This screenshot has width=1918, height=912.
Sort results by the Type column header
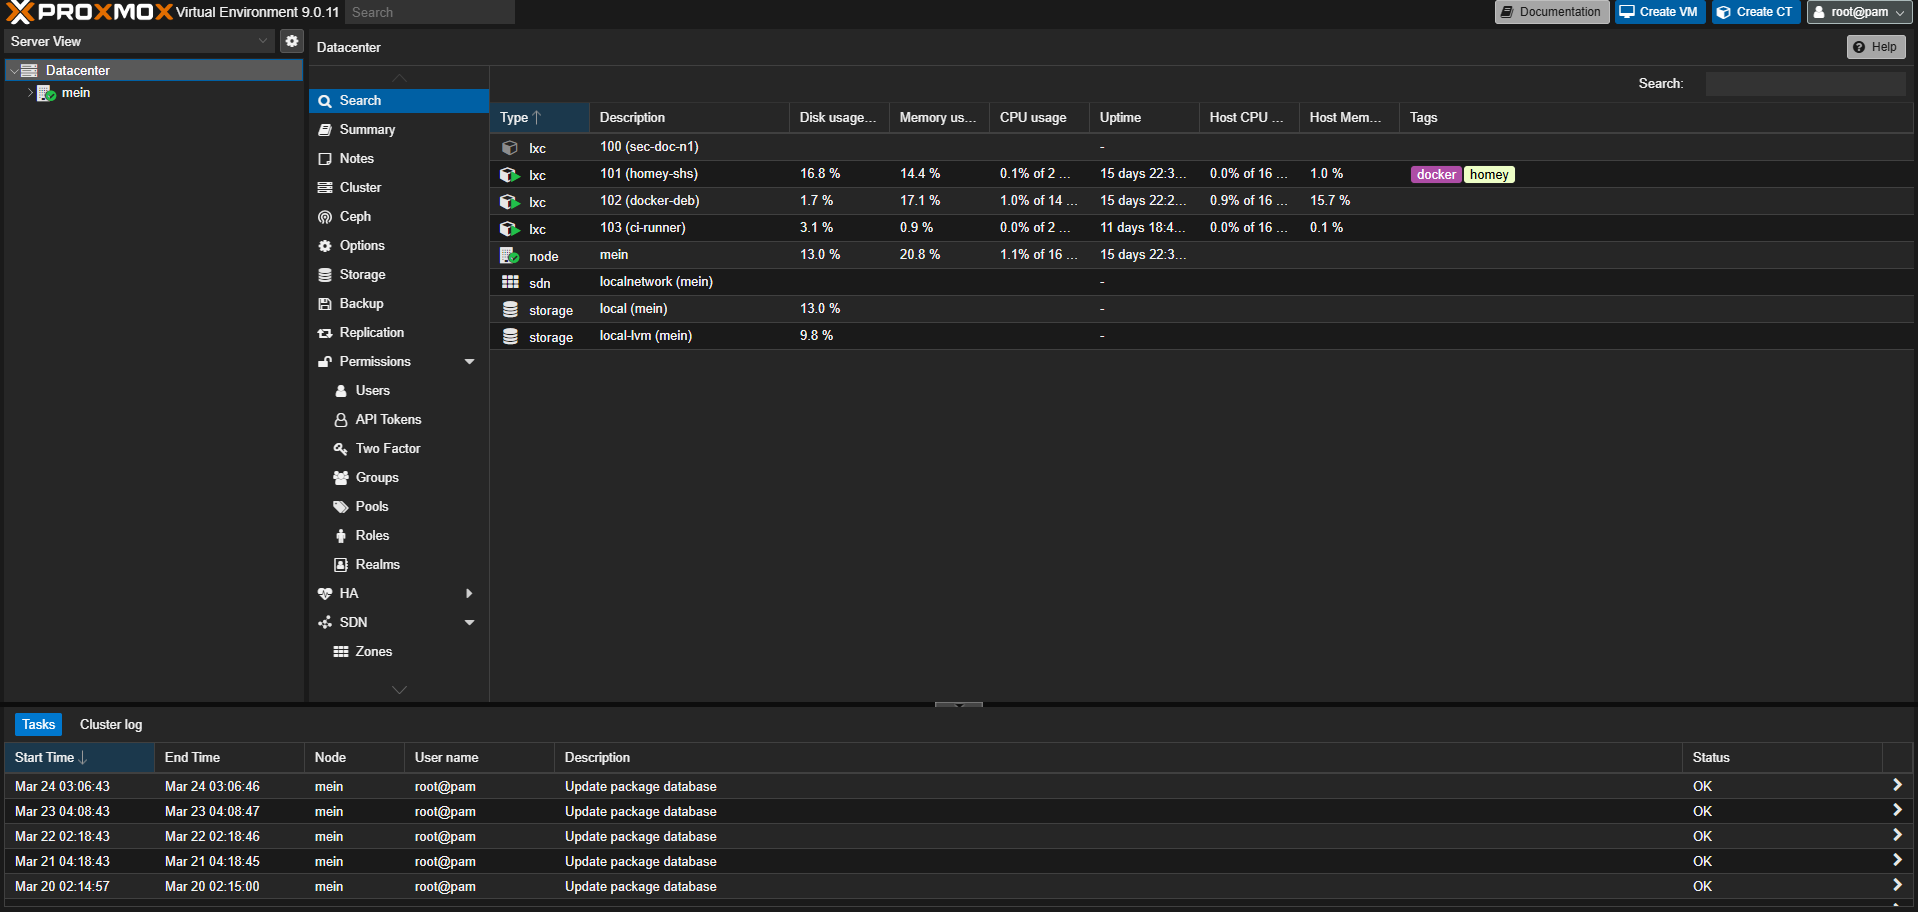click(x=513, y=117)
